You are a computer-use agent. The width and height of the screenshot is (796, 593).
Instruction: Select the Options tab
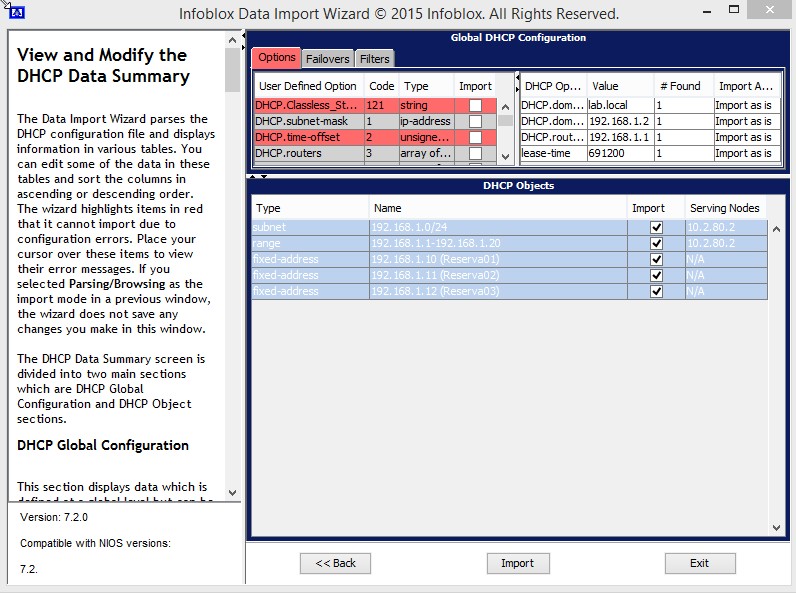click(x=277, y=58)
